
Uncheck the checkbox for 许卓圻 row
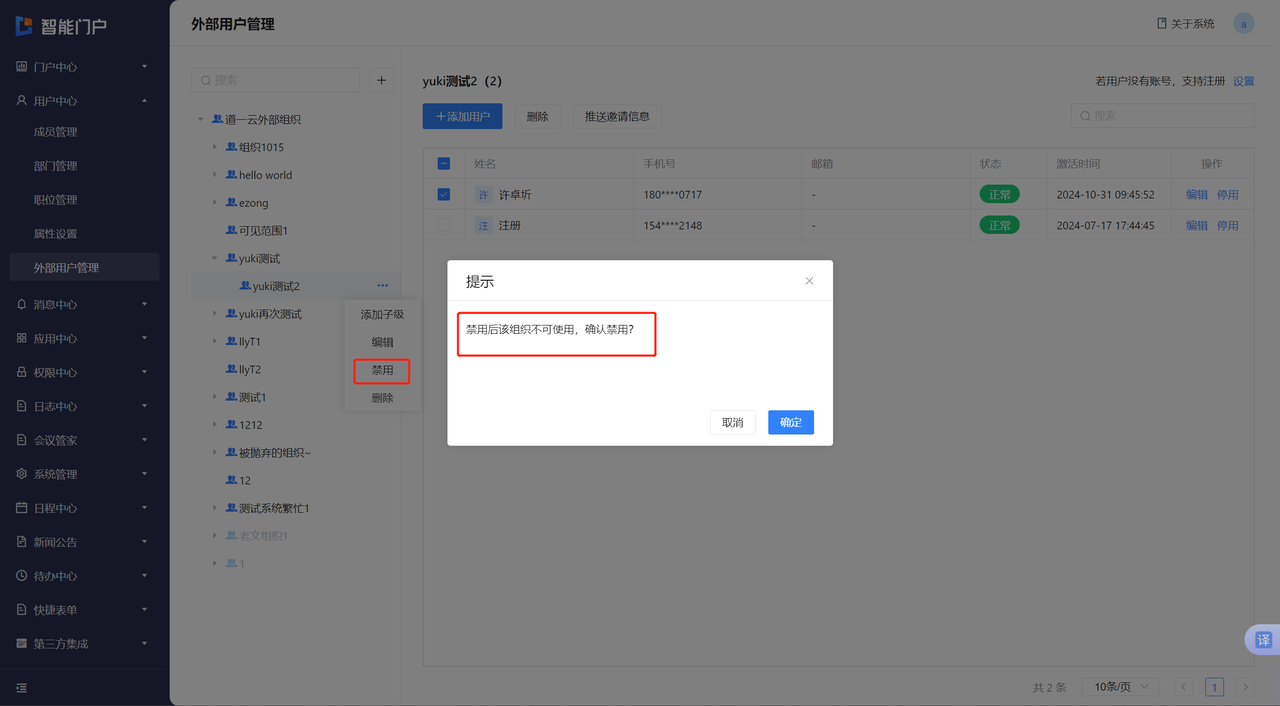coord(444,195)
